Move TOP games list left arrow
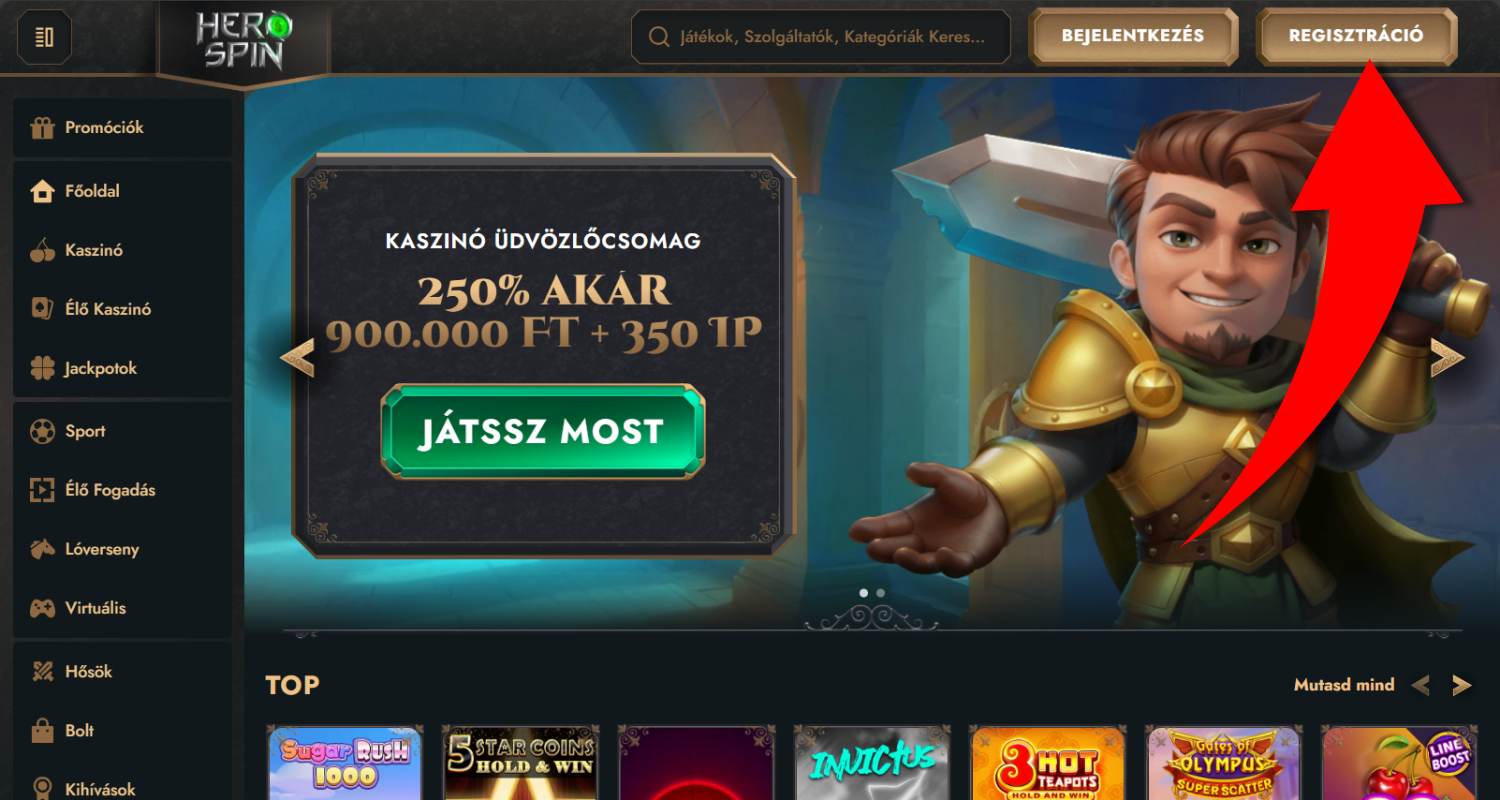 1420,685
